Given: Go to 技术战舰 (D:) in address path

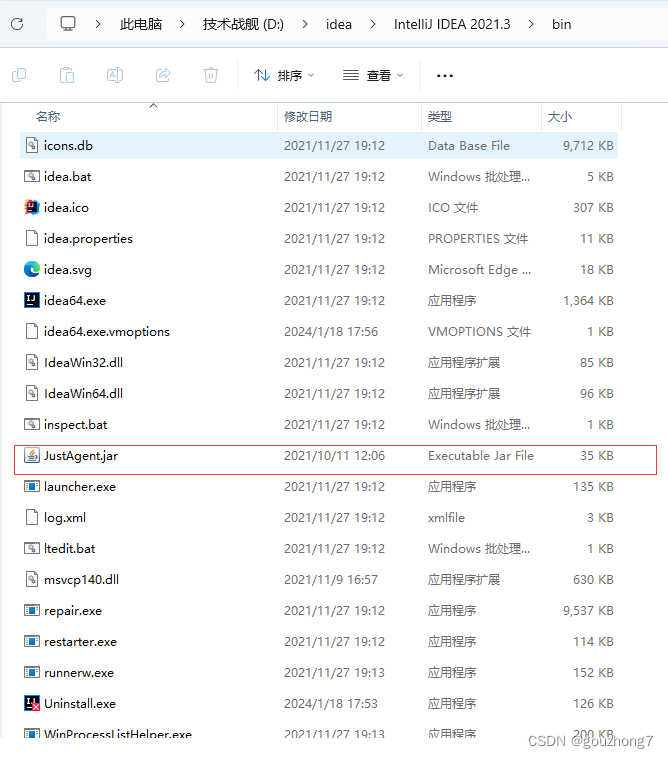Looking at the screenshot, I should coord(243,24).
